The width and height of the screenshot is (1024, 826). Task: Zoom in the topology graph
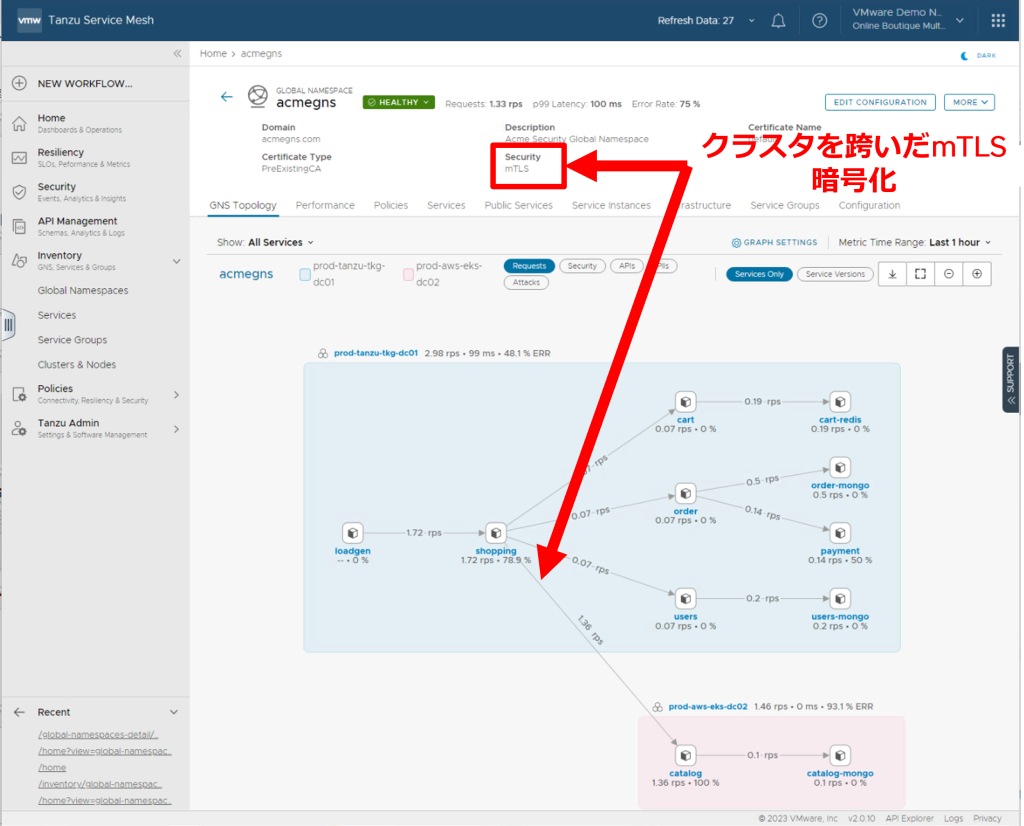[977, 274]
